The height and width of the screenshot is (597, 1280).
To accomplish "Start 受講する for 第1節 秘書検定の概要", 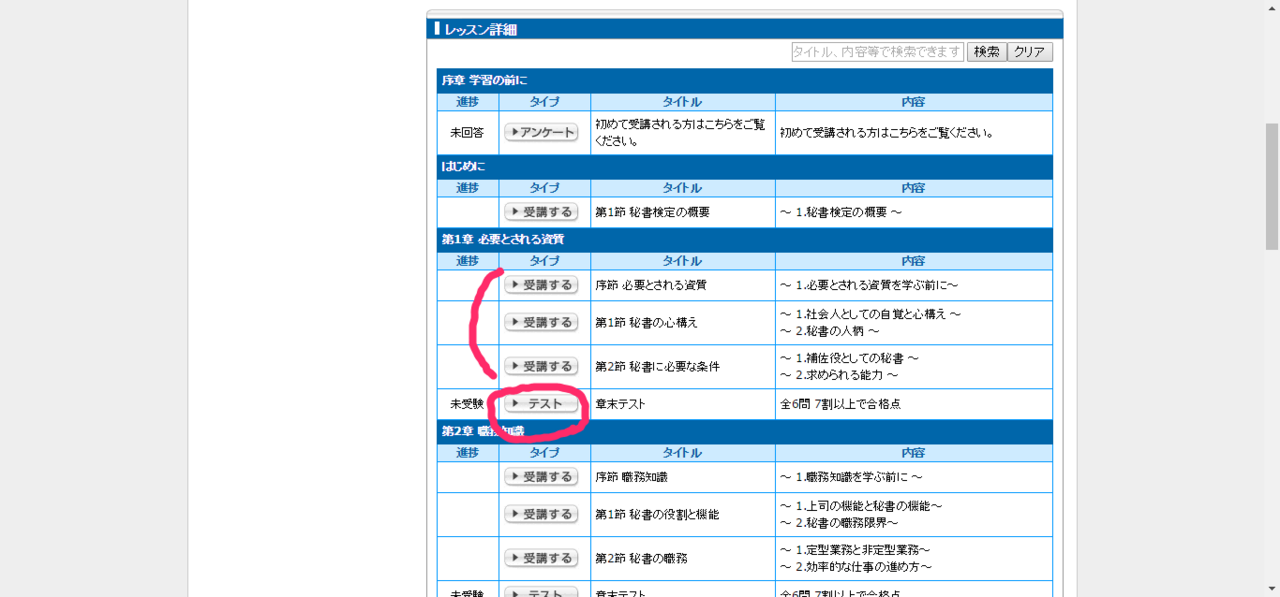I will click(x=541, y=212).
